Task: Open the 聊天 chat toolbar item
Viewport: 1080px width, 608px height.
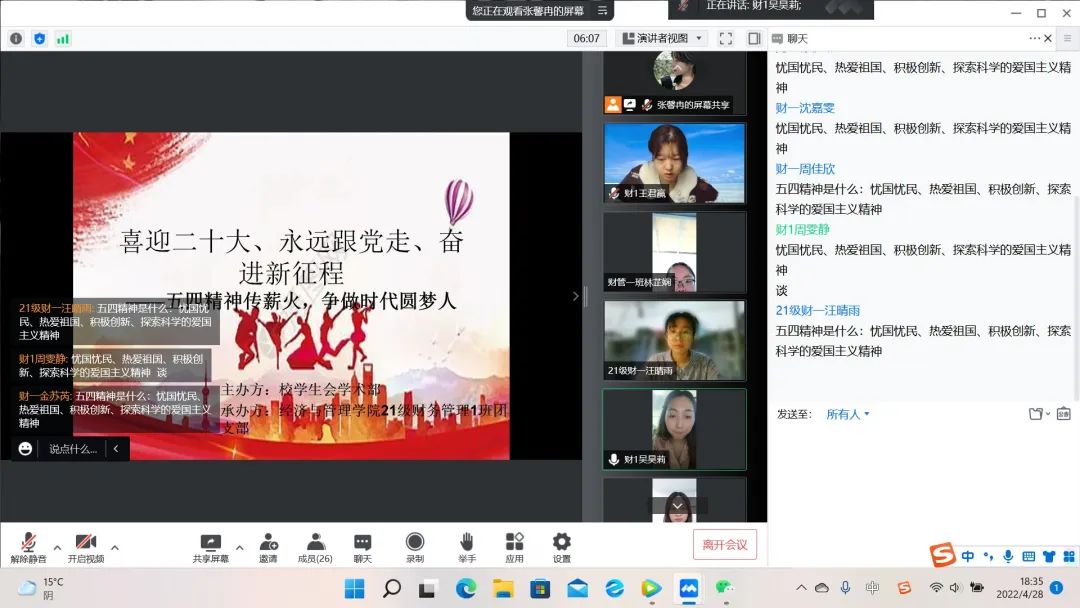Action: pyautogui.click(x=362, y=542)
